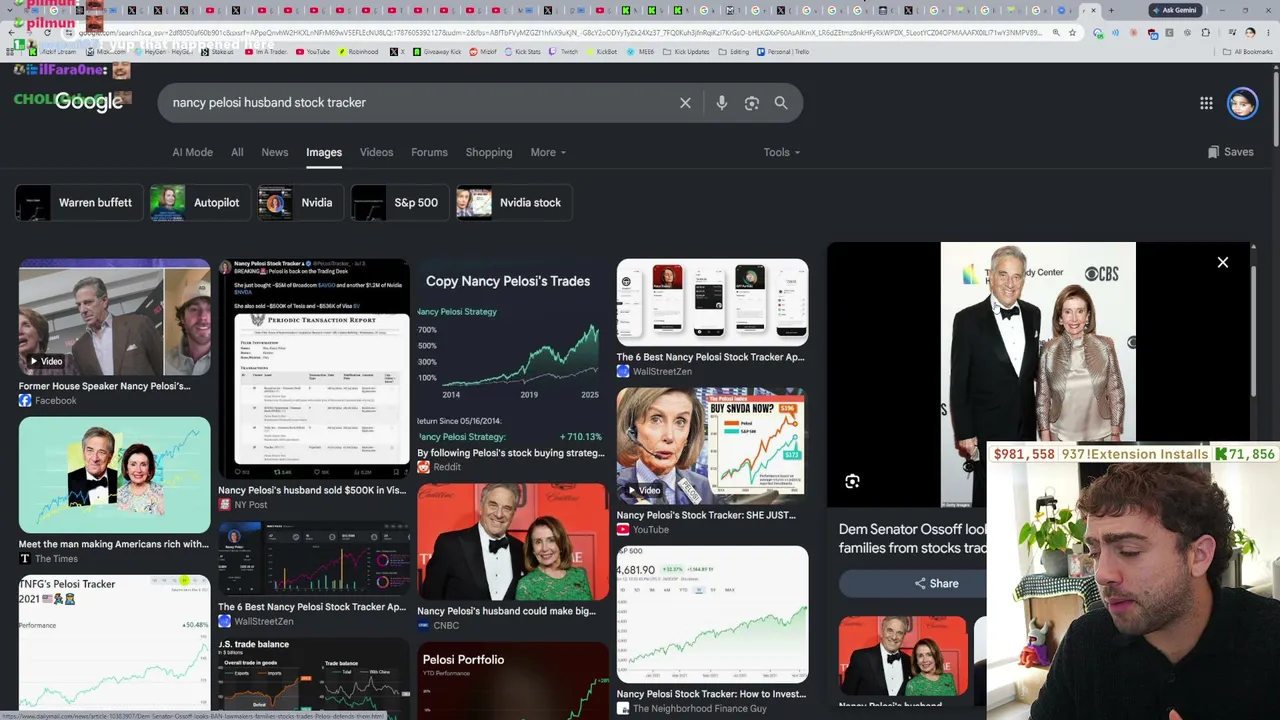1280x720 pixels.
Task: Switch to the Forums tab
Action: click(429, 152)
